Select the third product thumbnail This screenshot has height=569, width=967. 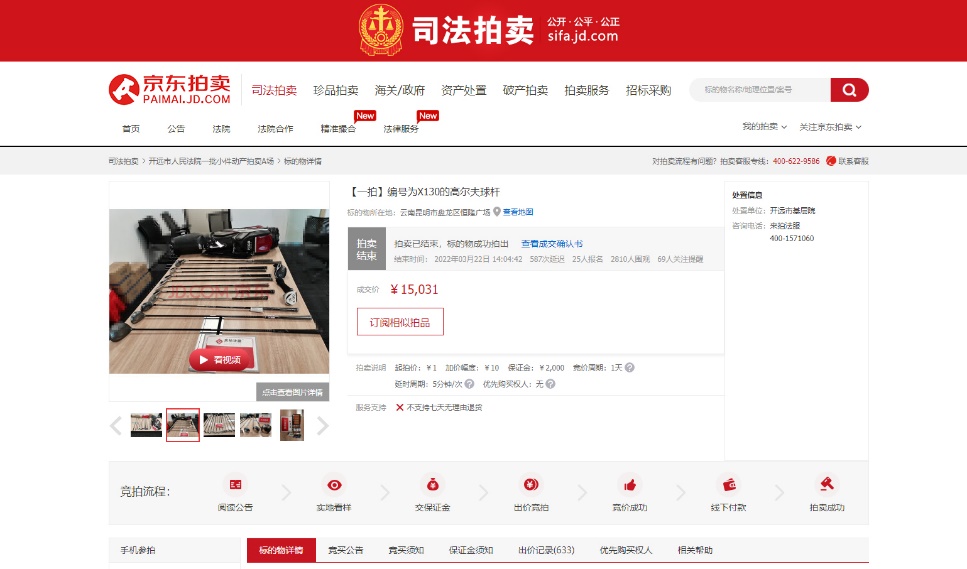[x=219, y=425]
